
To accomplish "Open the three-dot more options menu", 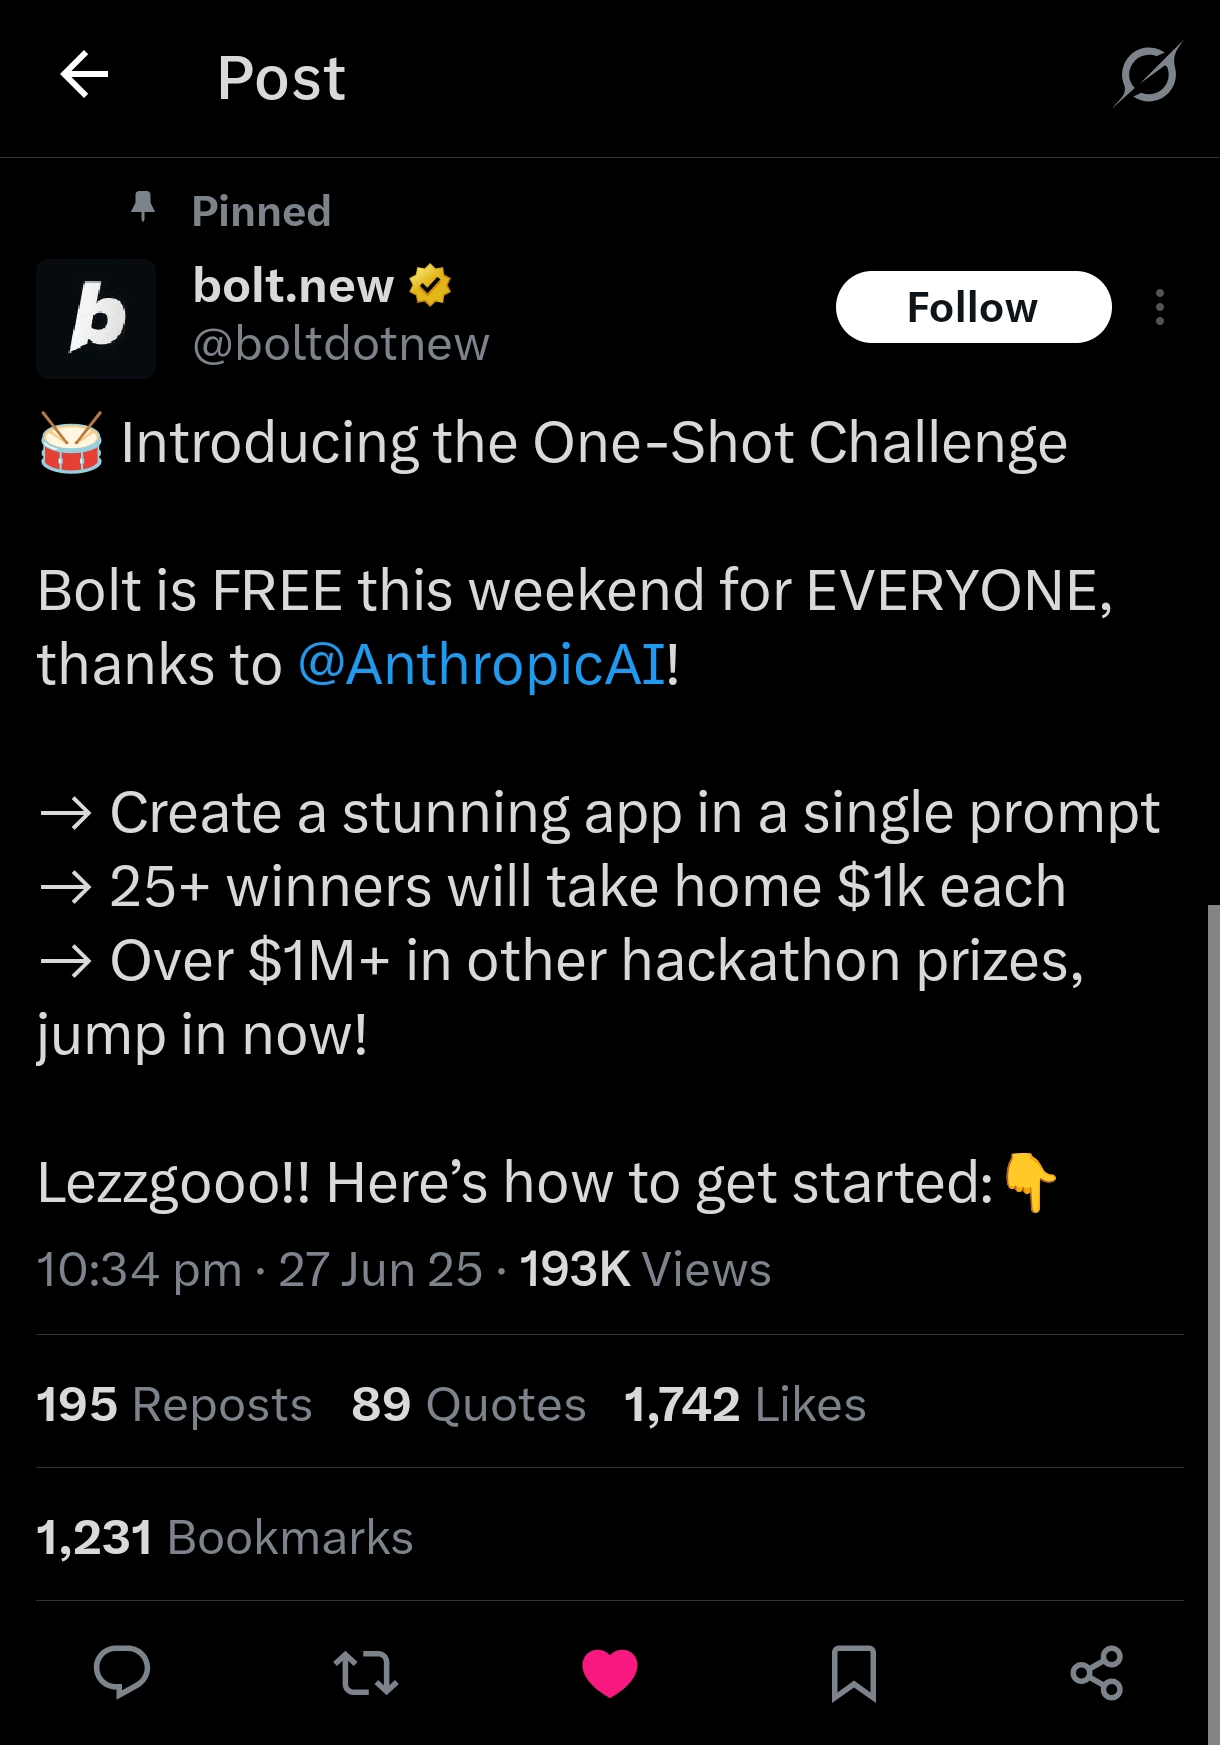I will pos(1159,307).
